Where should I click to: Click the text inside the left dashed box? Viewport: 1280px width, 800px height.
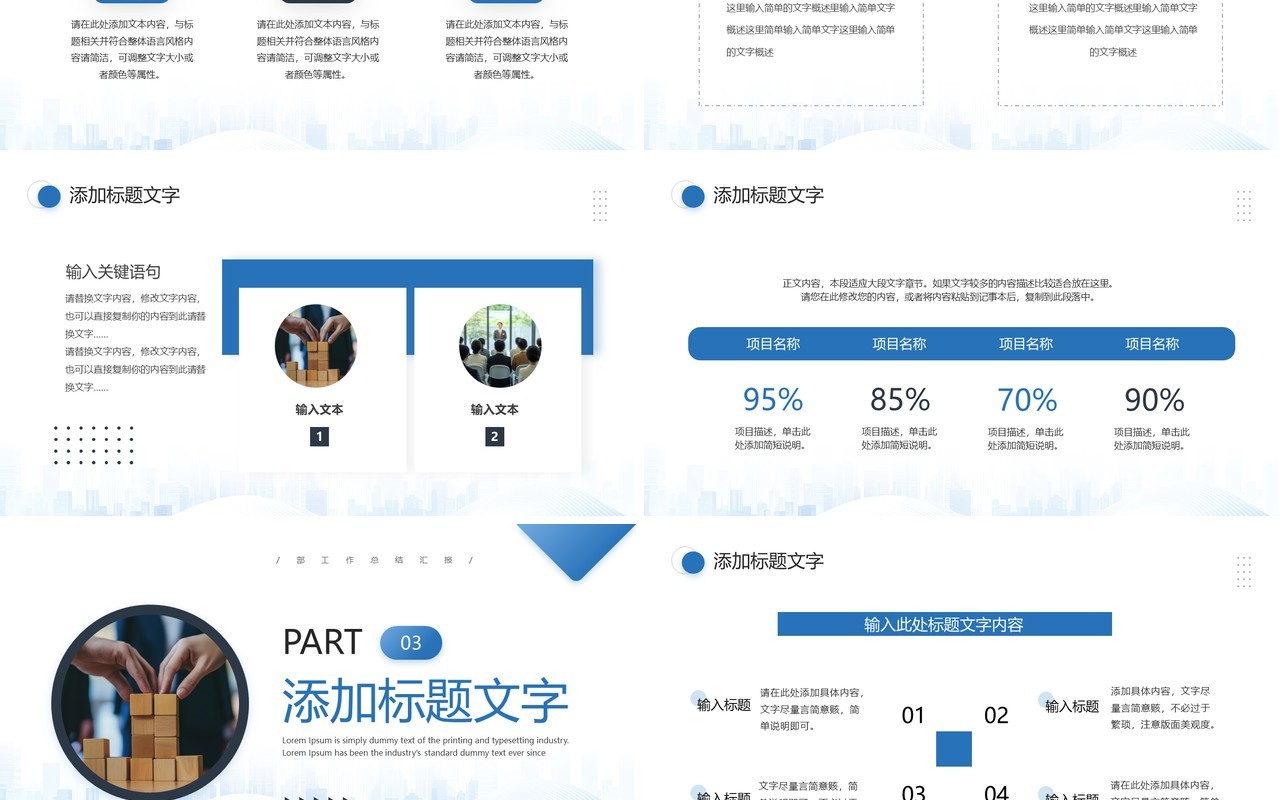pos(811,30)
